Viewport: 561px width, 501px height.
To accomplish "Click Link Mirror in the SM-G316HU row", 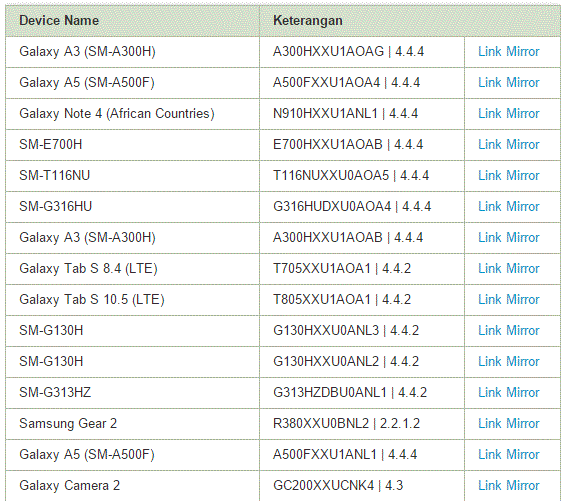I will pyautogui.click(x=508, y=206).
